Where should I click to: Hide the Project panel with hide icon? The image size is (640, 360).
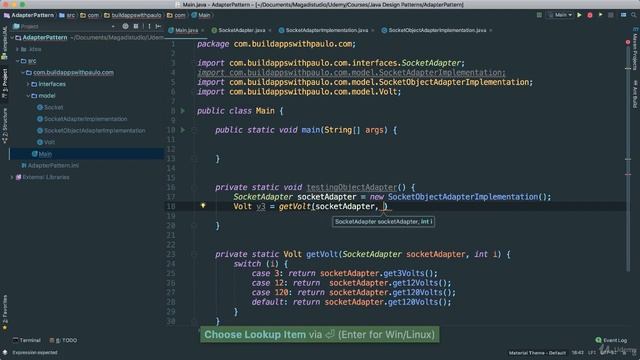158,26
